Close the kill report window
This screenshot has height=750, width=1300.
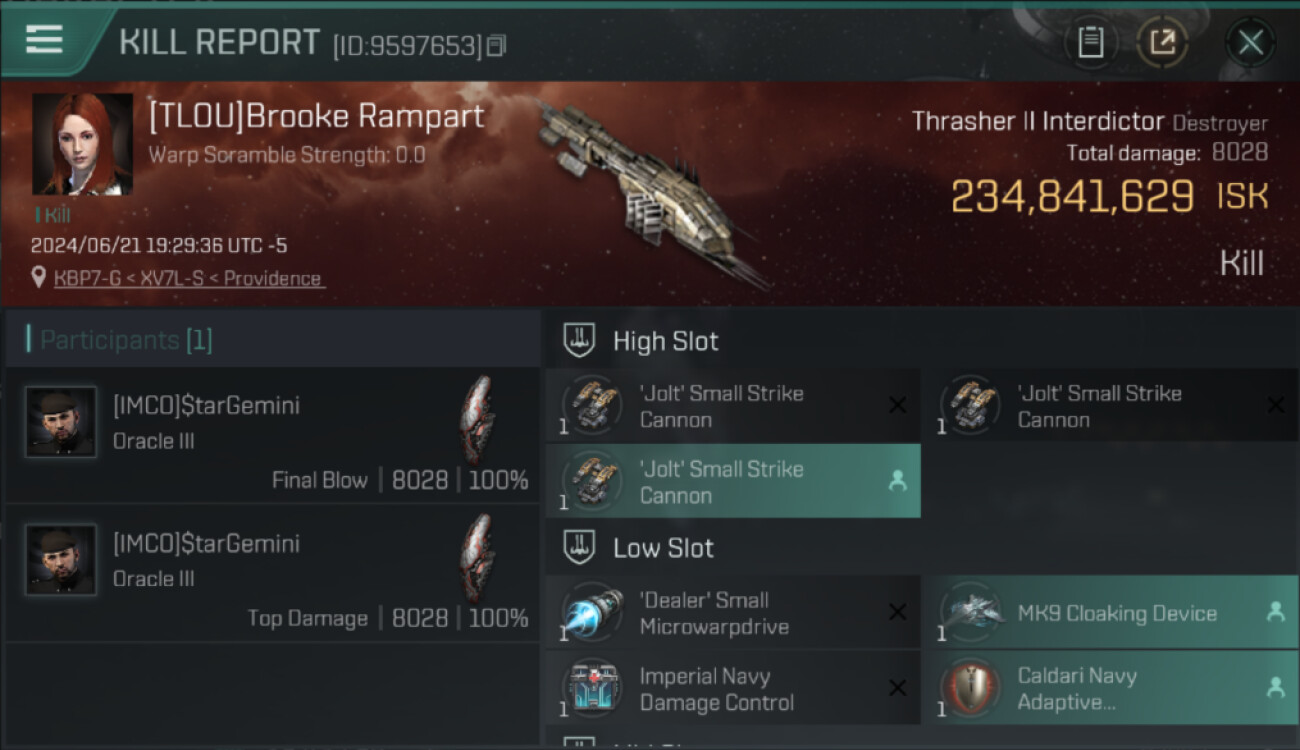pyautogui.click(x=1250, y=42)
